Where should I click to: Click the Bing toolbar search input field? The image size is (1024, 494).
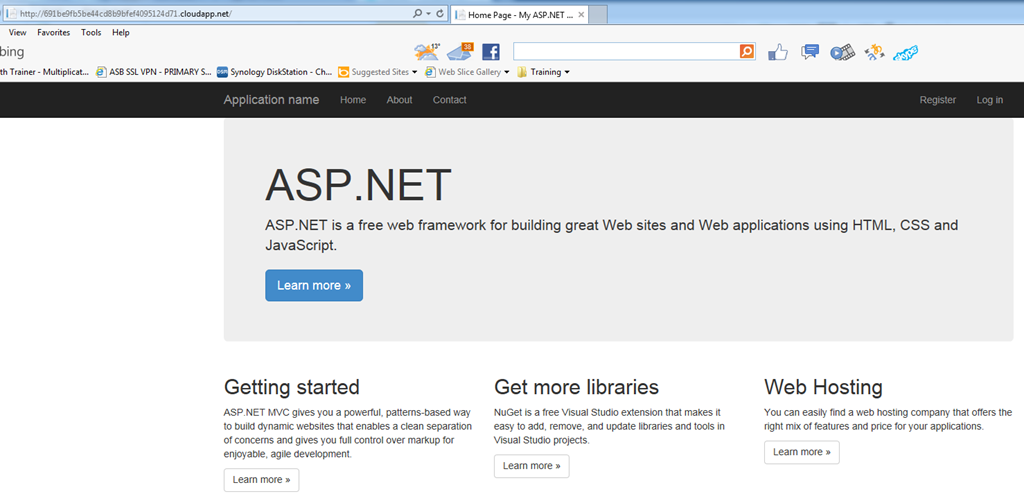pyautogui.click(x=626, y=52)
